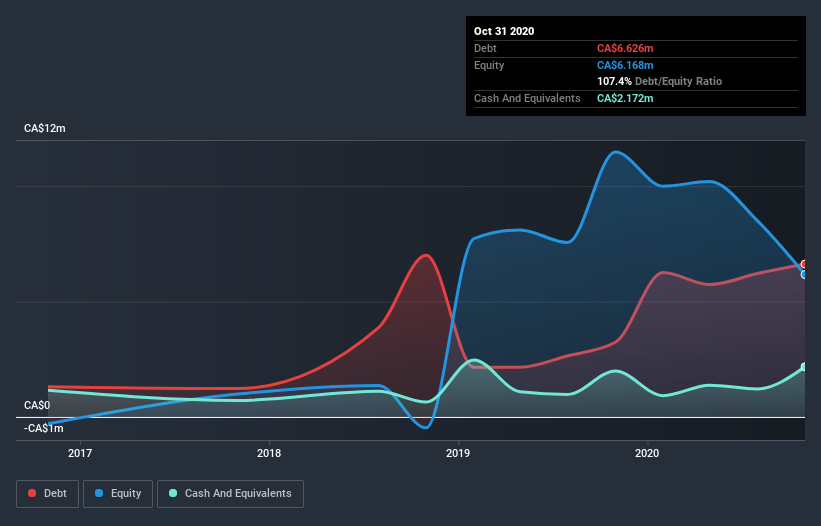Click the red Debt endpoint marker
Viewport: 821px width, 526px height.
[804, 264]
